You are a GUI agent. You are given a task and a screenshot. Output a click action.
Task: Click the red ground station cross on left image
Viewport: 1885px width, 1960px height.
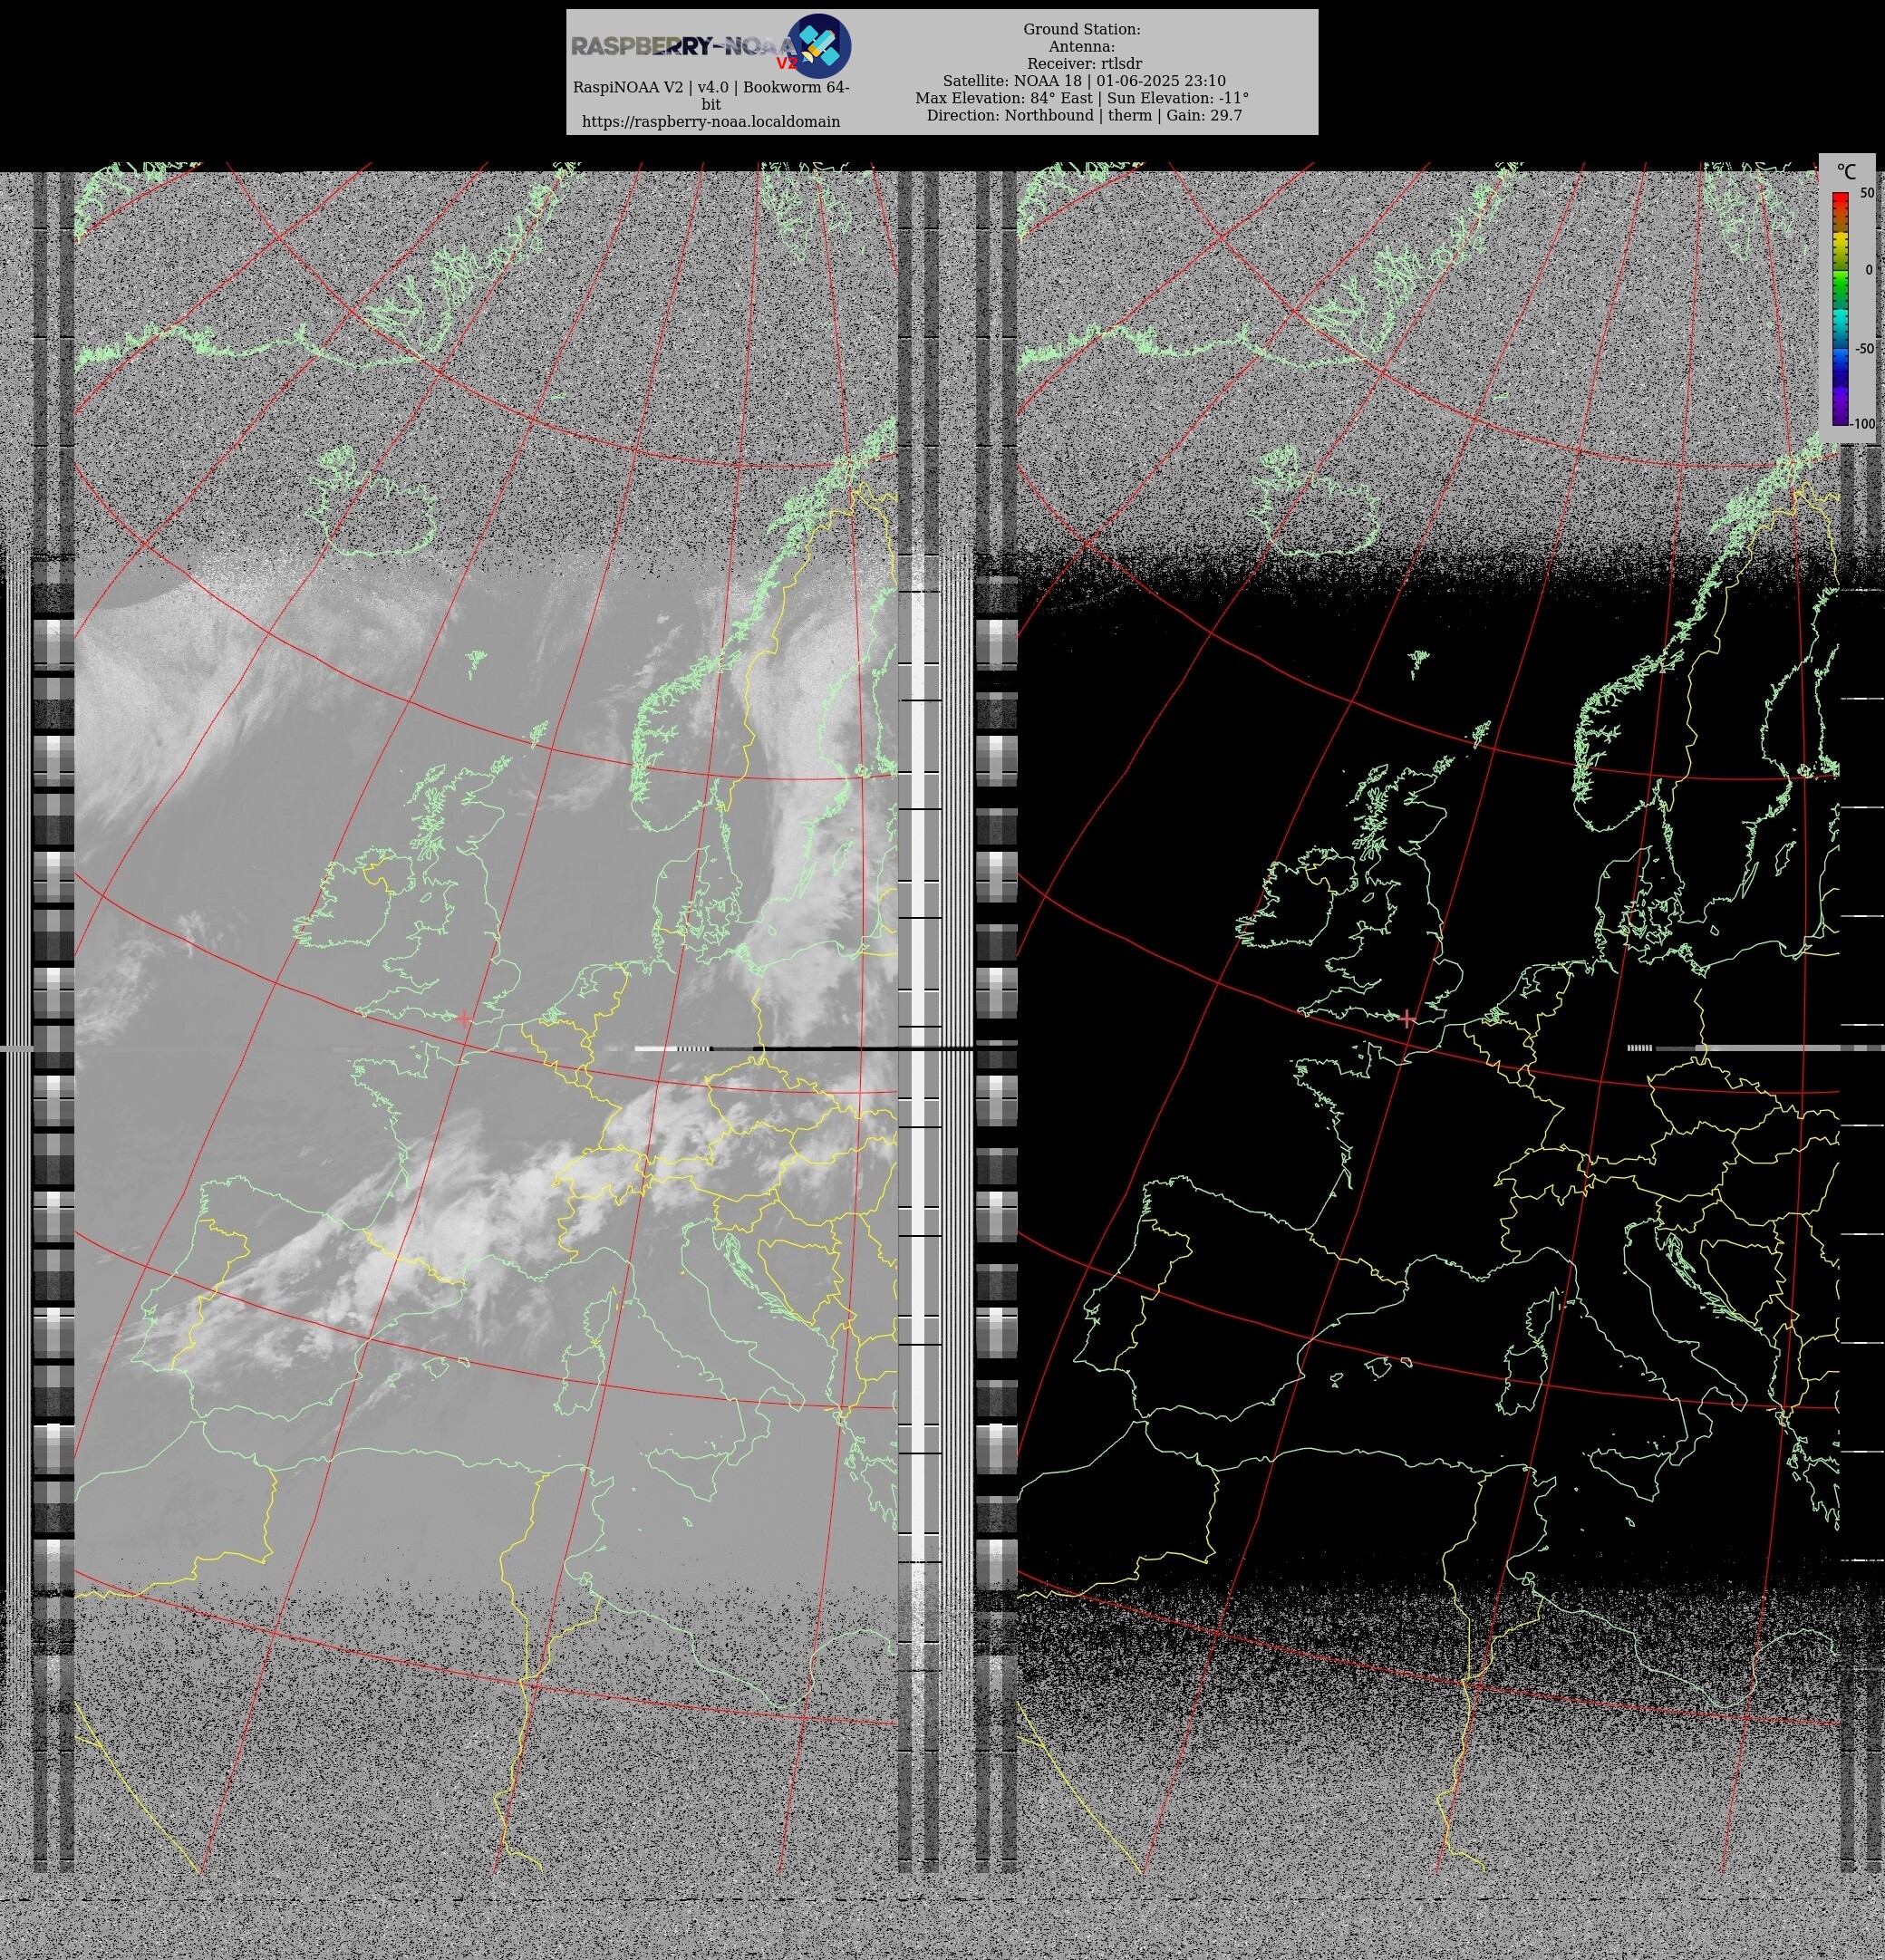click(464, 1019)
